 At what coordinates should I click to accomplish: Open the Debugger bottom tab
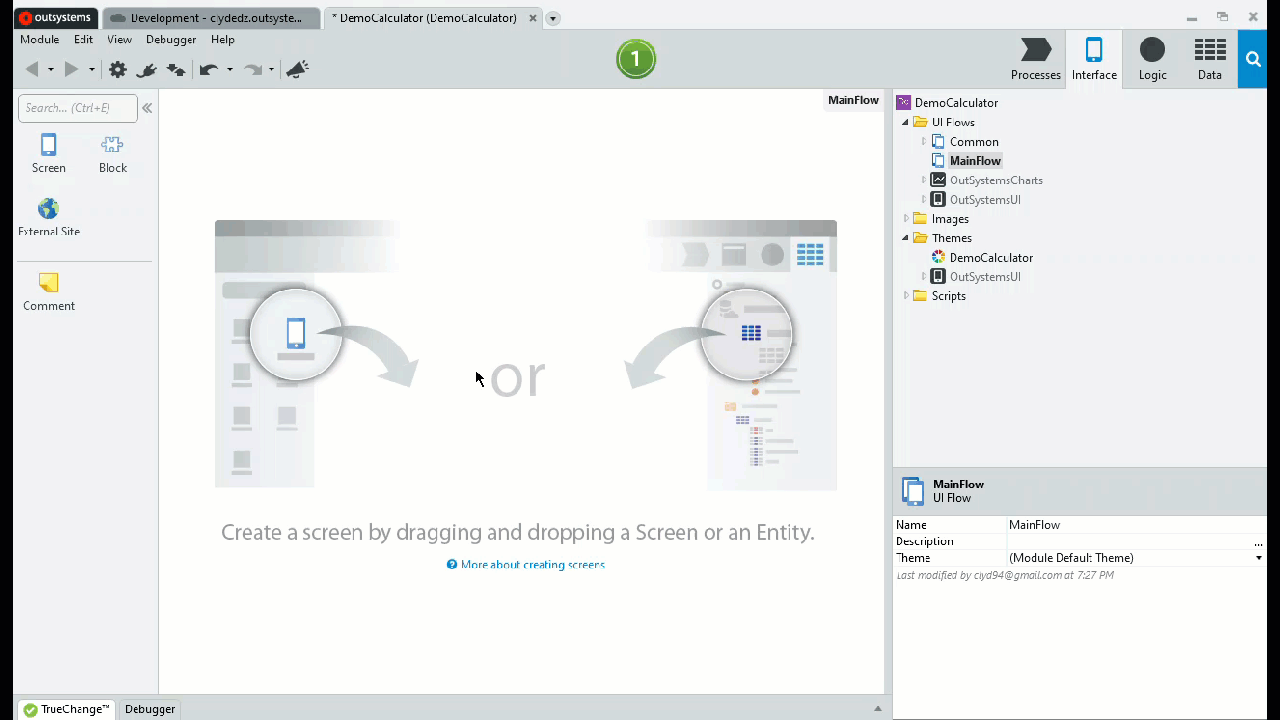click(150, 709)
